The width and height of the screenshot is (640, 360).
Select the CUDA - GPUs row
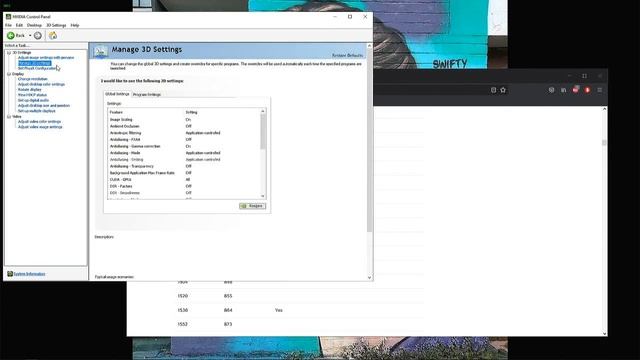click(x=184, y=179)
